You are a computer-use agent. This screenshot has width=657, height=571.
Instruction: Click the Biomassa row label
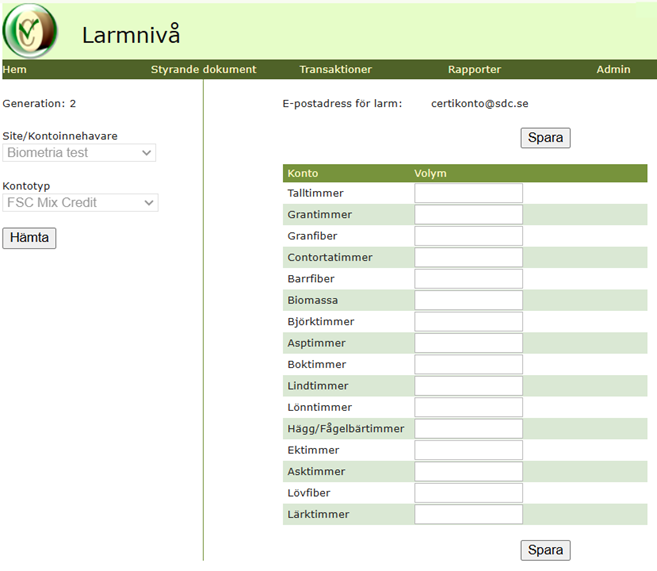coord(313,300)
